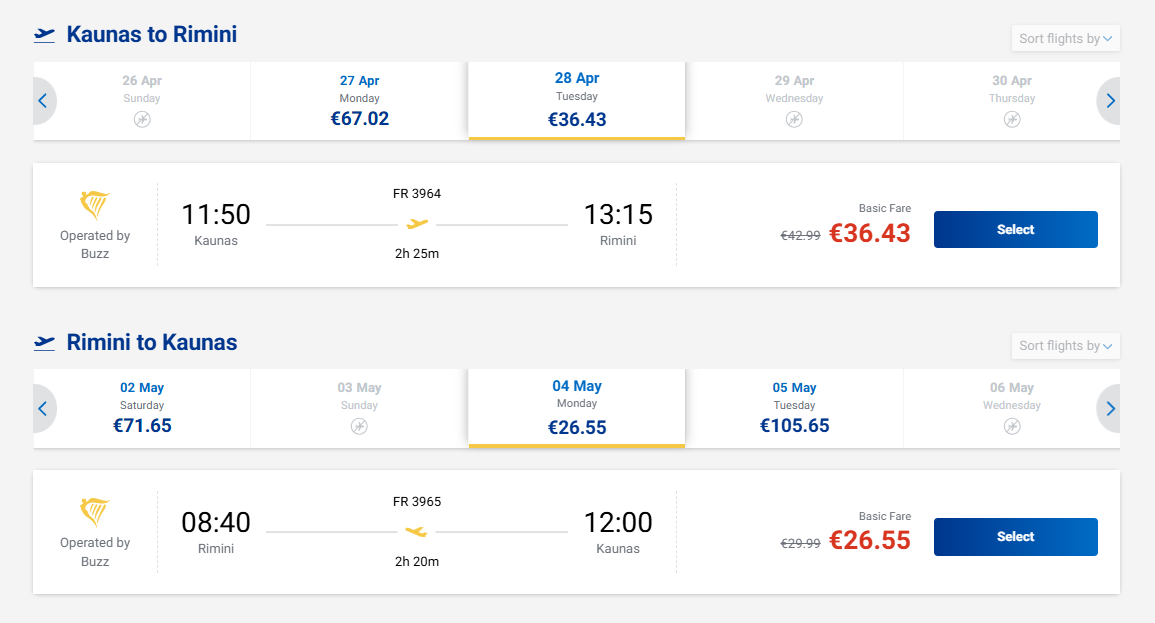Click next dates arrow for return flights
1155x623 pixels.
pyautogui.click(x=1110, y=408)
